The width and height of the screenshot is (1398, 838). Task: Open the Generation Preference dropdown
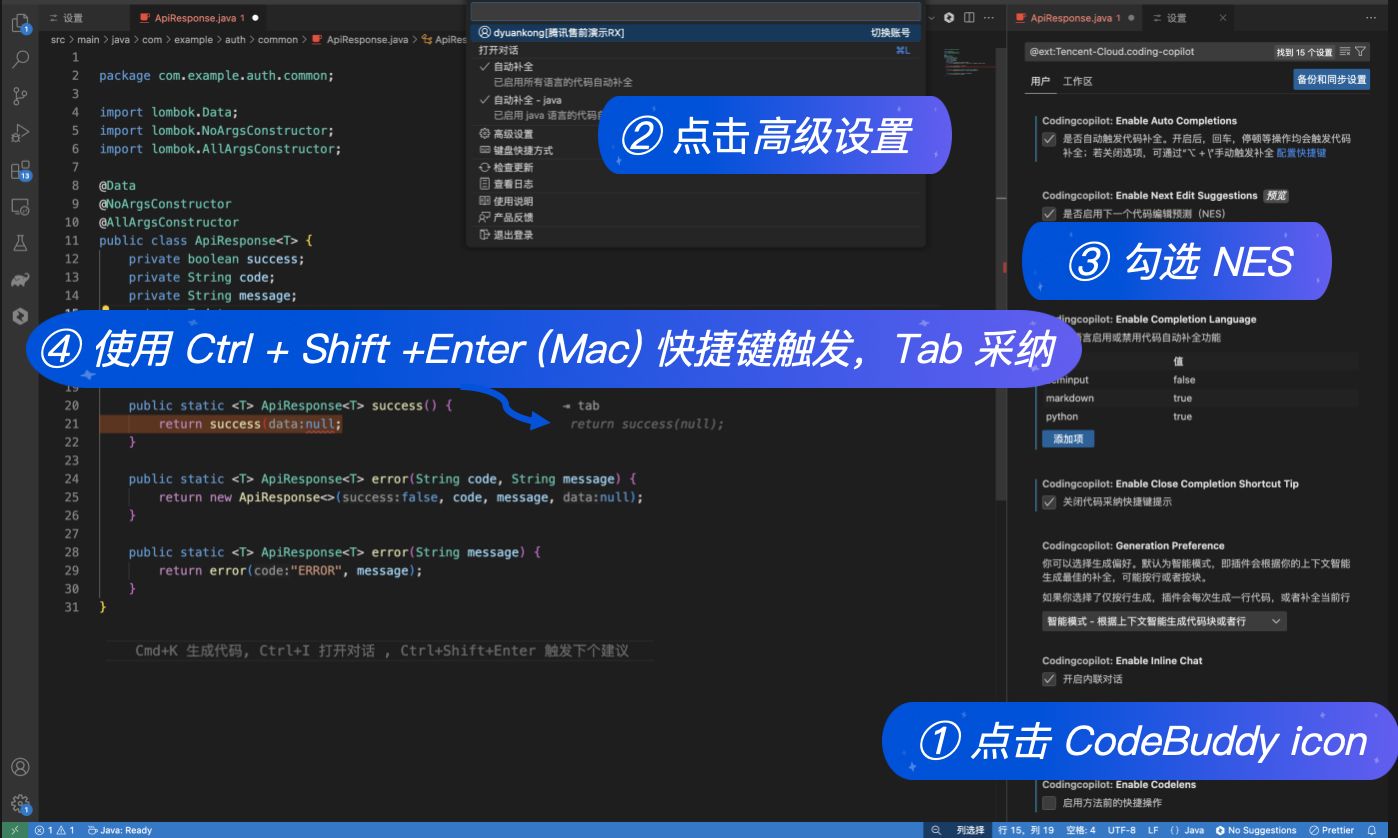pyautogui.click(x=1164, y=621)
